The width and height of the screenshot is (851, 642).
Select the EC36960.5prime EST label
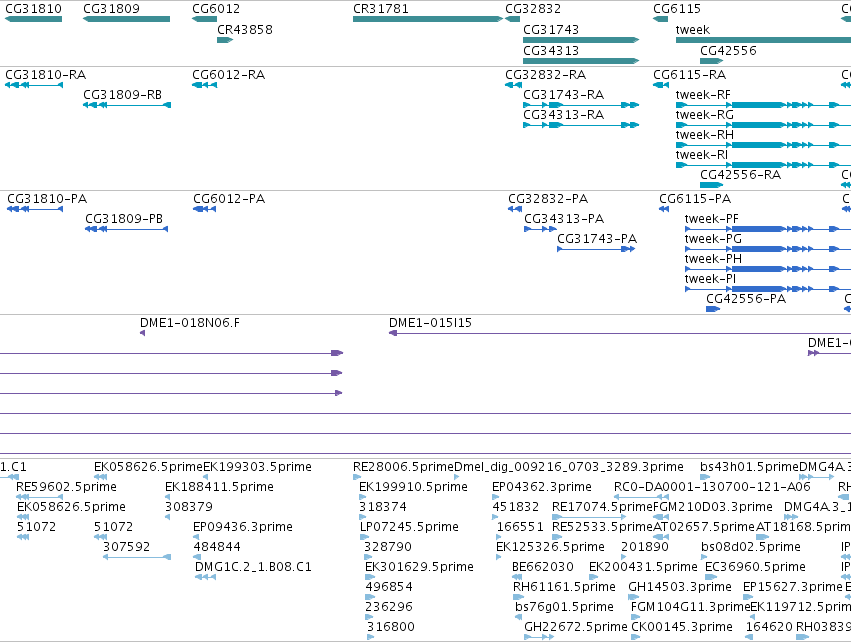click(x=755, y=567)
